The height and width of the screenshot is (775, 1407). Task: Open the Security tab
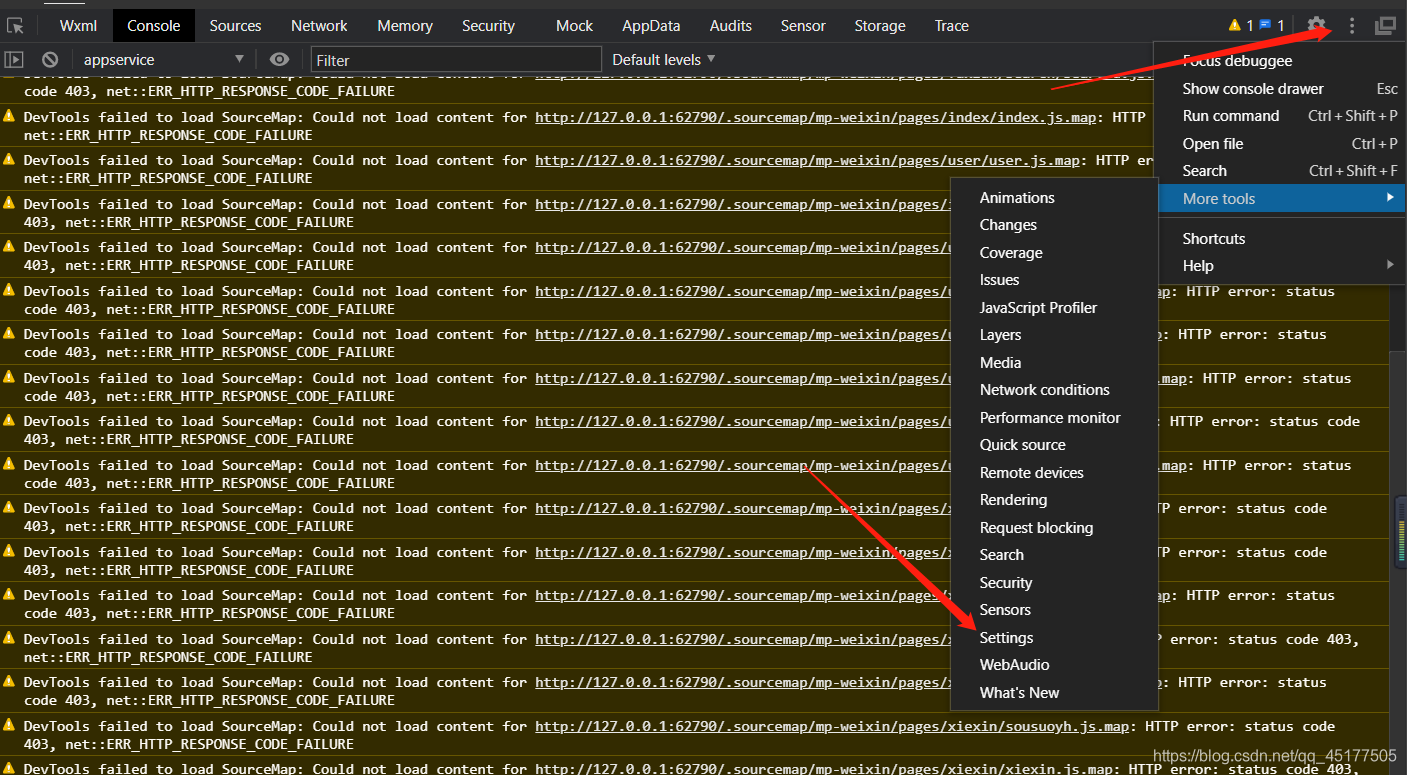(x=488, y=26)
